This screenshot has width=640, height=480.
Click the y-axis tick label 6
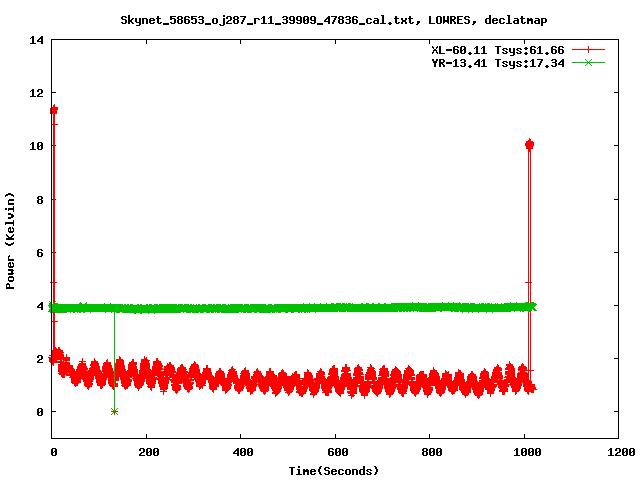pos(40,252)
